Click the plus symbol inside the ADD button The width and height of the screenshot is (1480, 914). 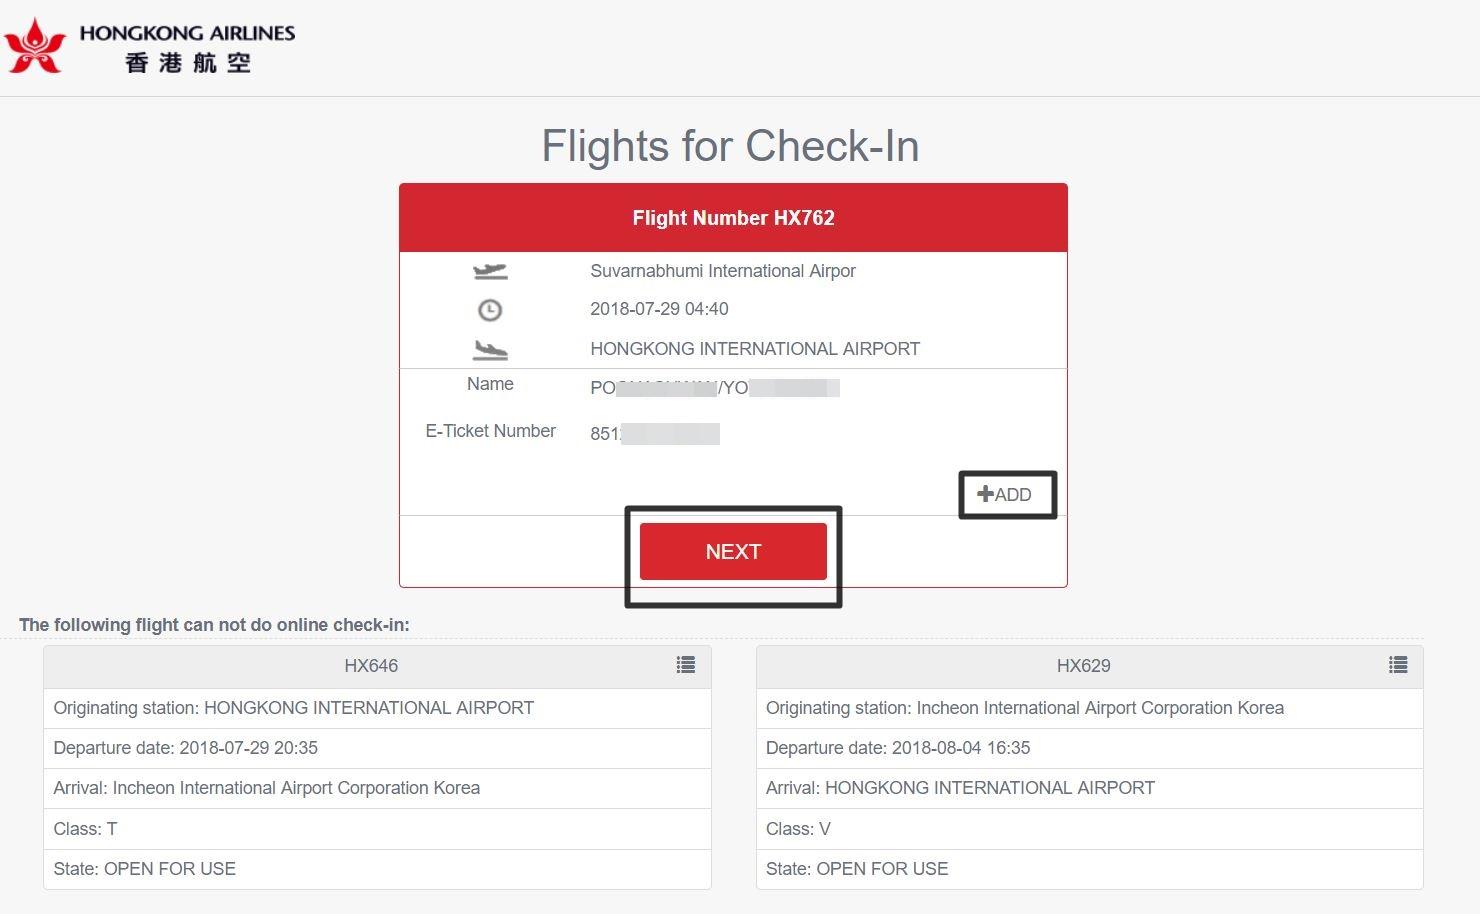[985, 494]
